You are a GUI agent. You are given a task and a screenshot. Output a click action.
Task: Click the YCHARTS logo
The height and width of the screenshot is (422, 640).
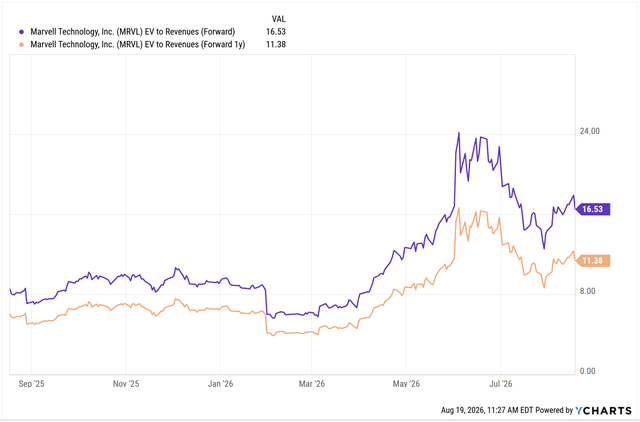(x=603, y=411)
